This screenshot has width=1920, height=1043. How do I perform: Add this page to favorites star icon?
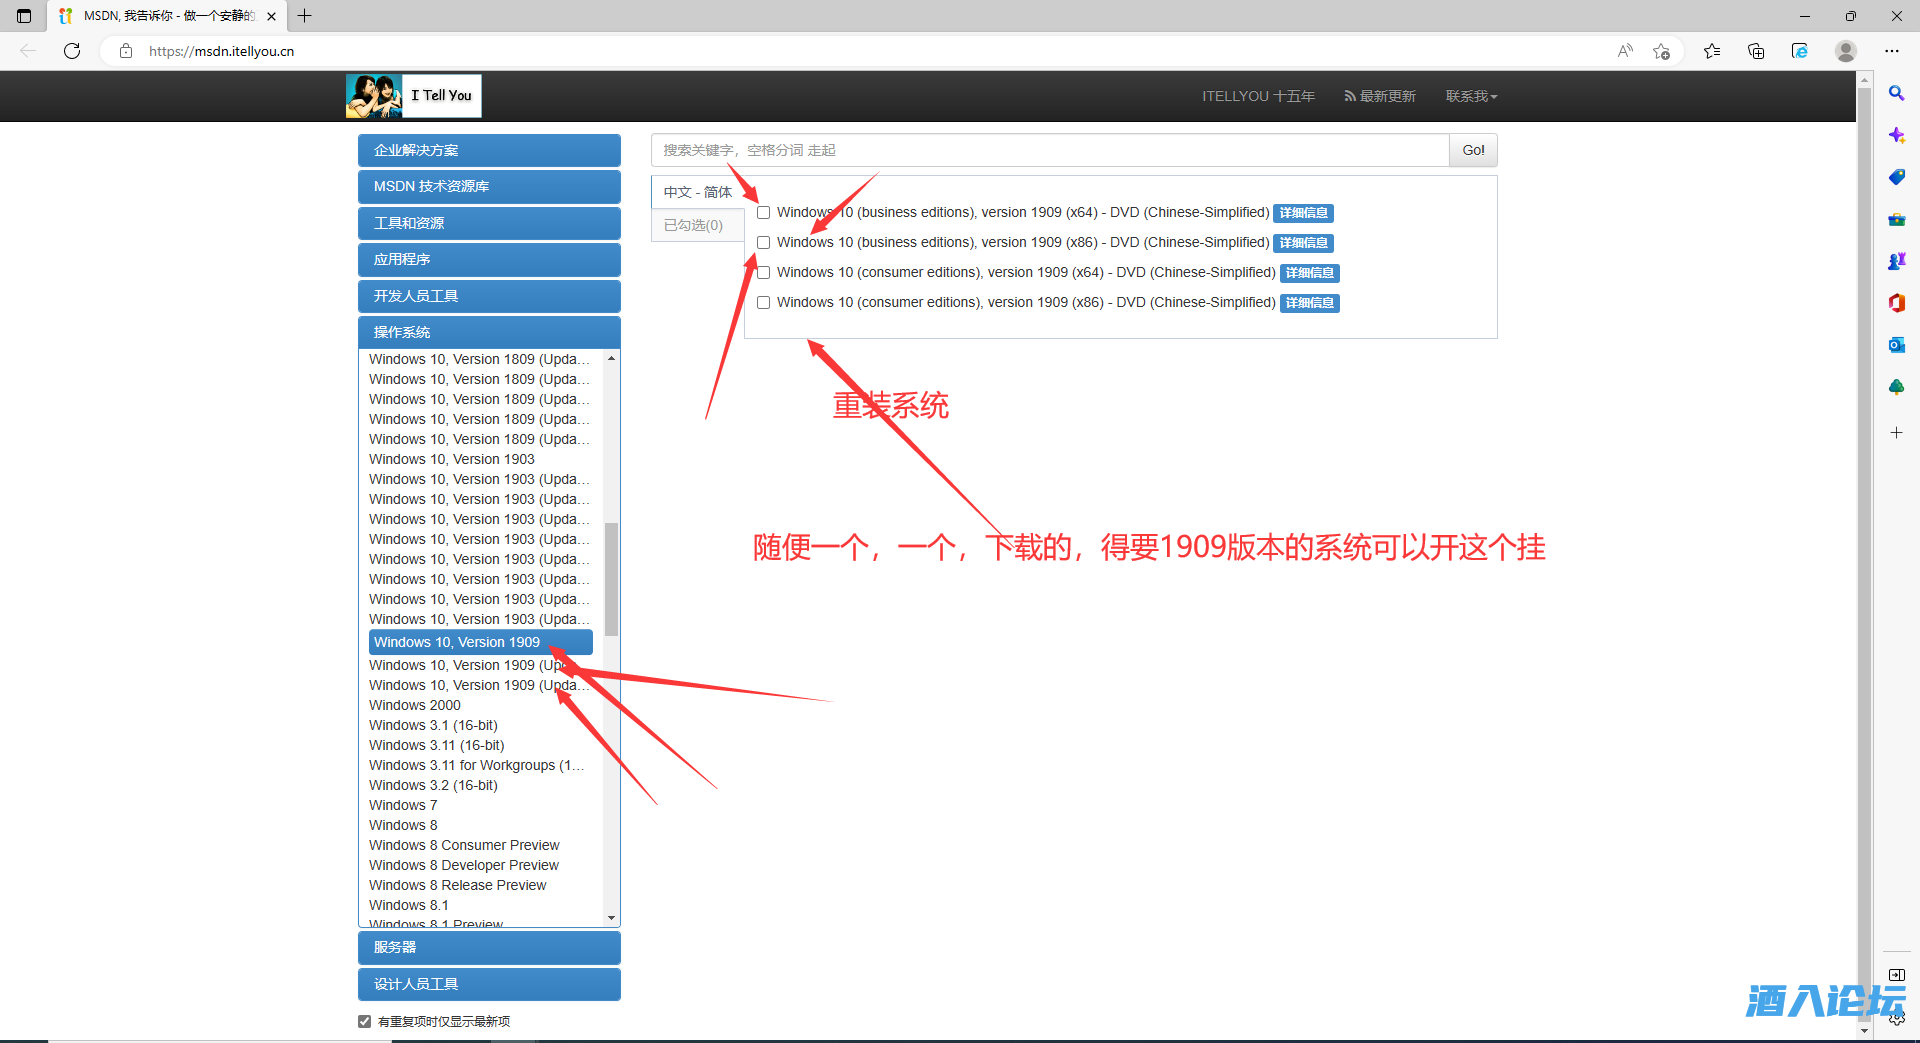point(1662,51)
